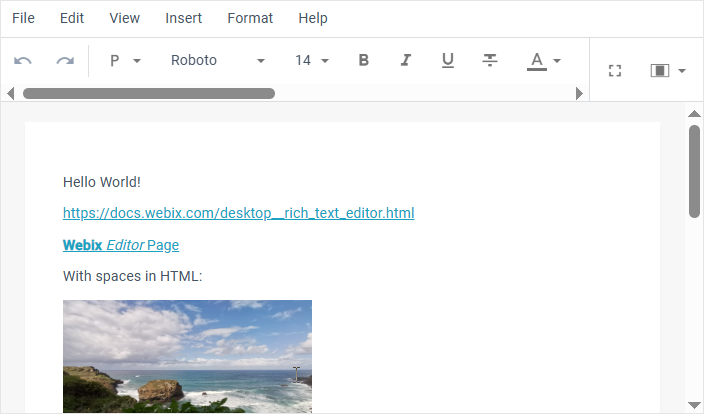Screen dimensions: 704x414
Task: Enter fullscreen mode
Action: [615, 71]
